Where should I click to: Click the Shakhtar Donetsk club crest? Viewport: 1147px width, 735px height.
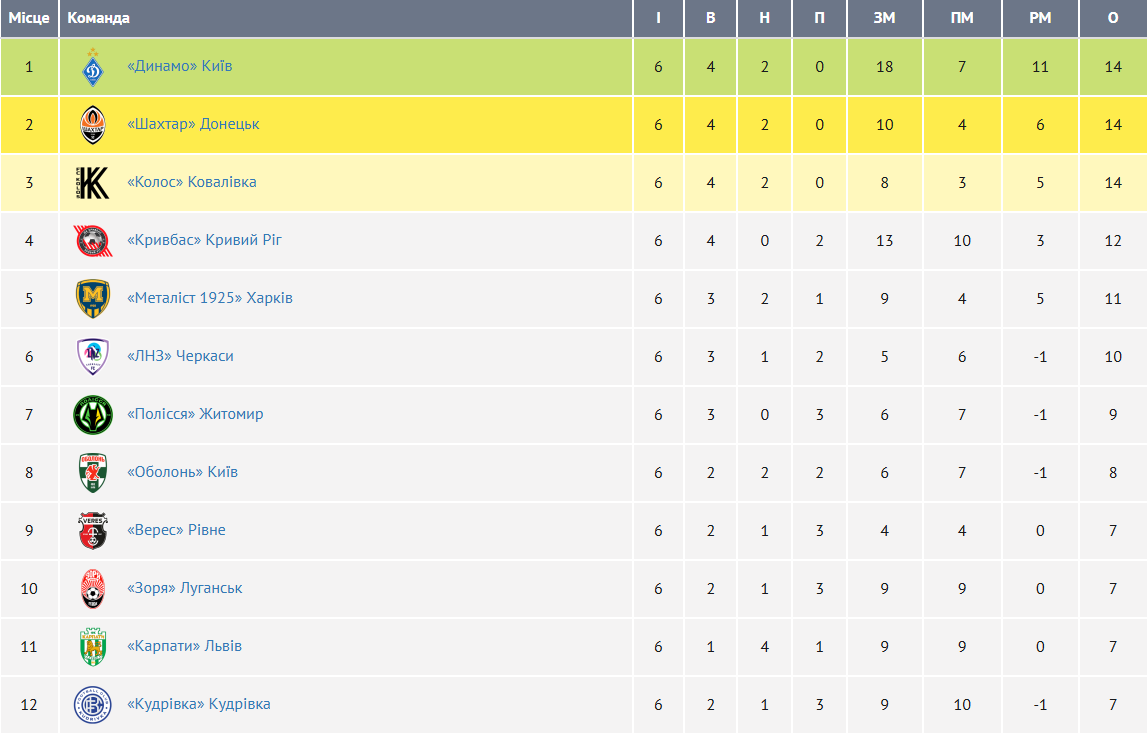(x=92, y=125)
